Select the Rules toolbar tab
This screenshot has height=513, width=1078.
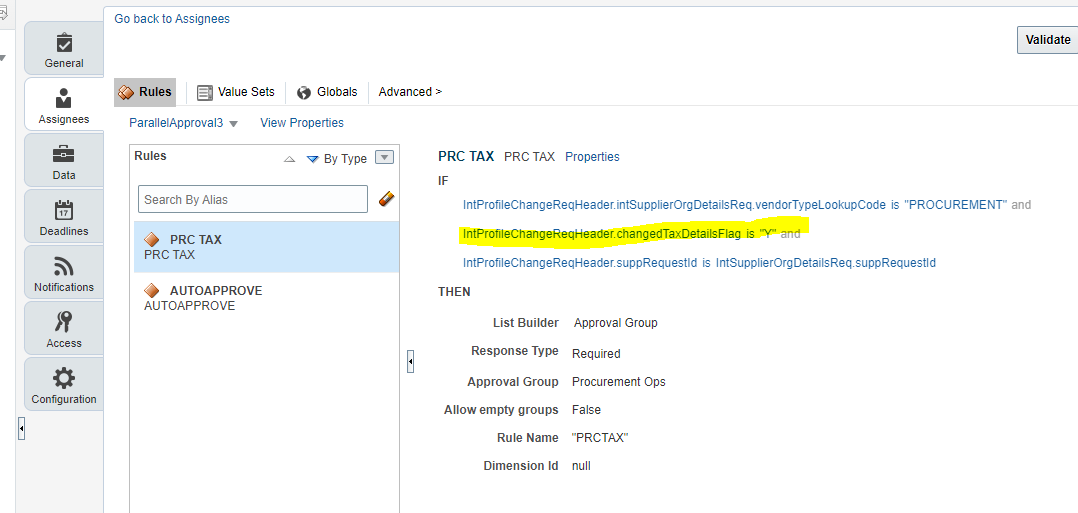click(x=144, y=92)
